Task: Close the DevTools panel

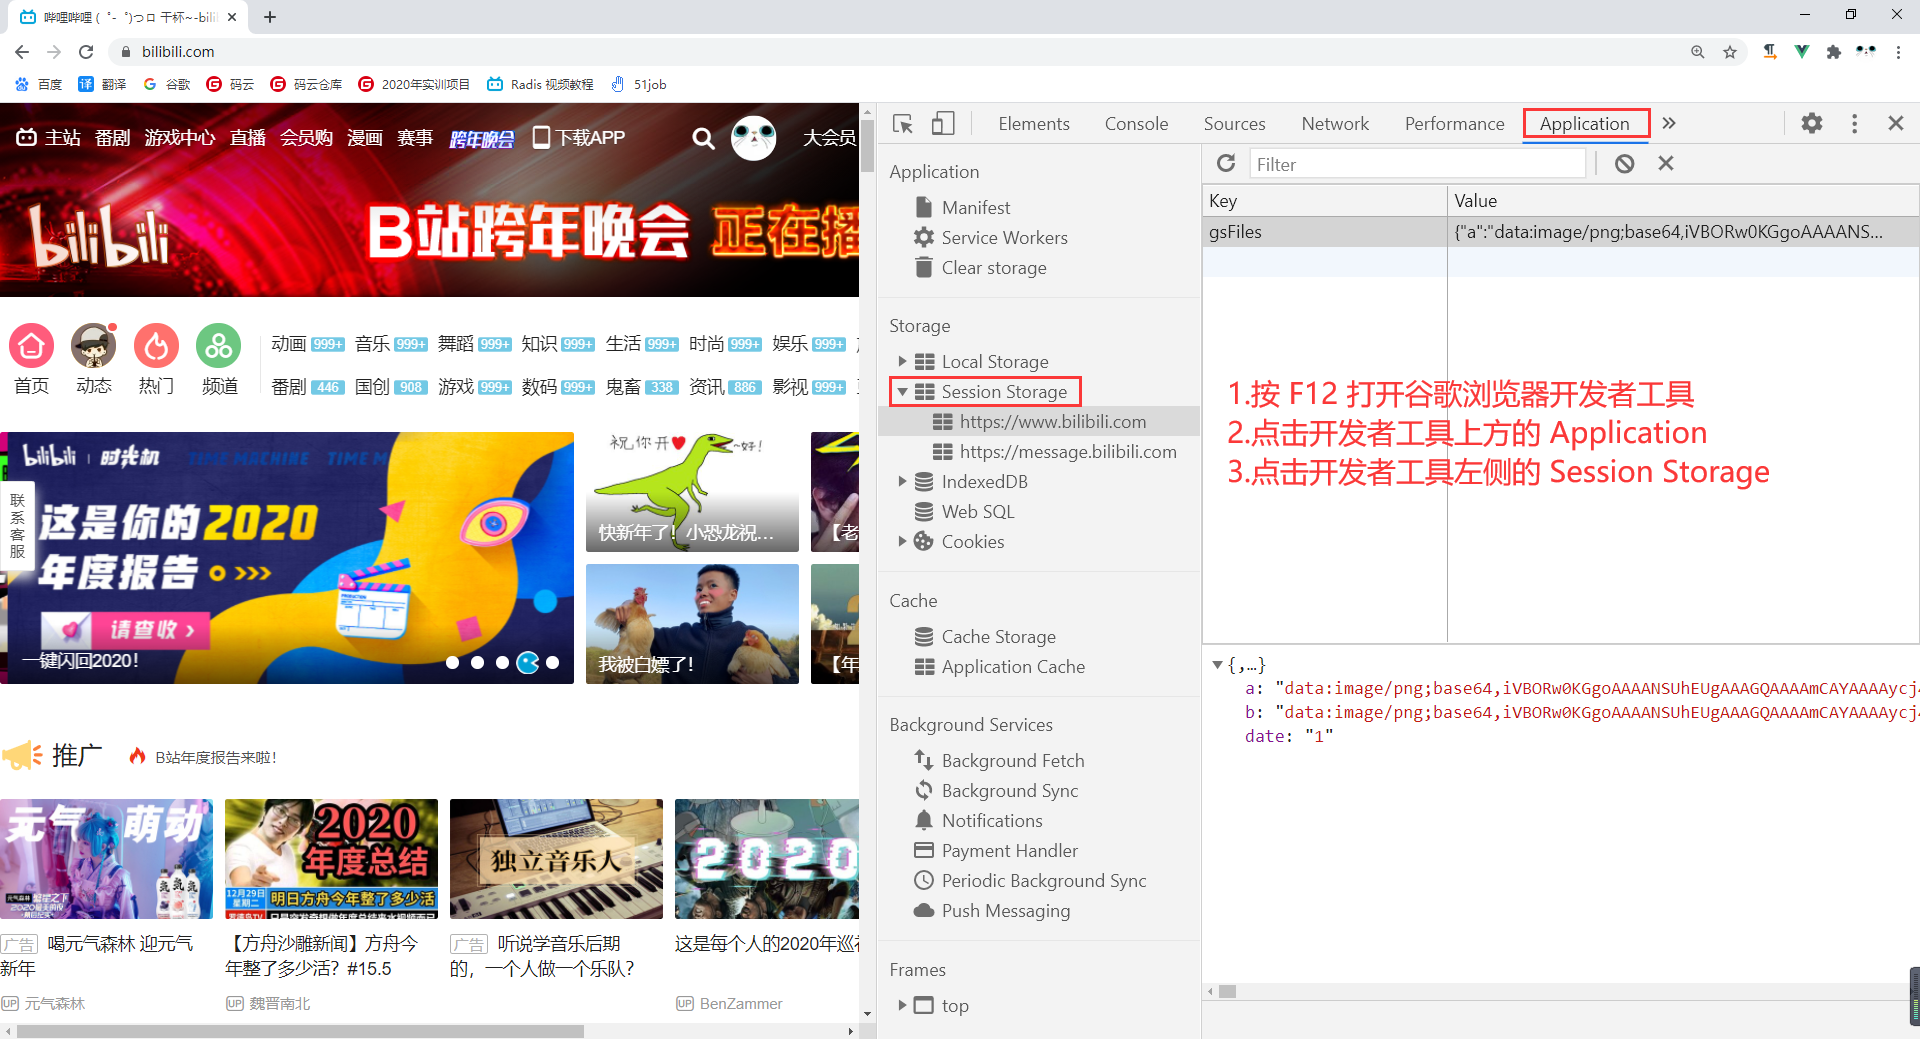Action: point(1895,123)
